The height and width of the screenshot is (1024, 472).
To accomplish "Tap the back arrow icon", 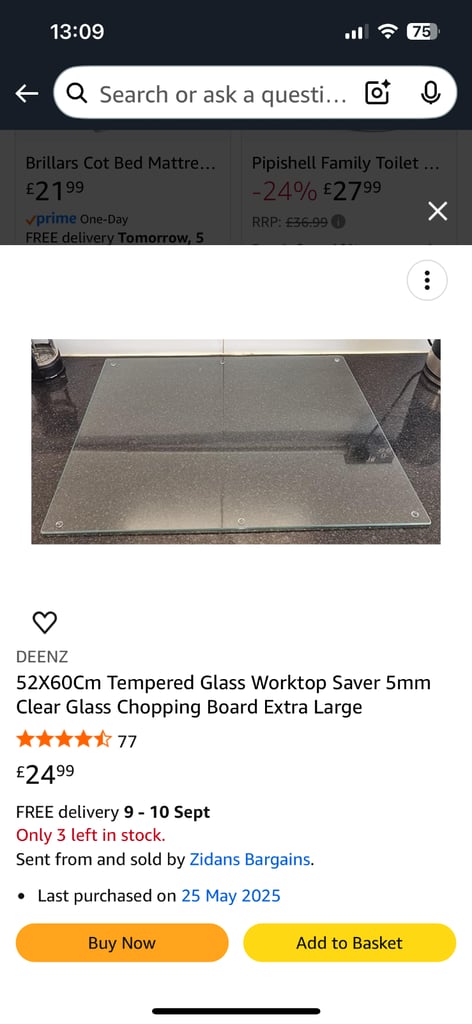I will [x=27, y=94].
